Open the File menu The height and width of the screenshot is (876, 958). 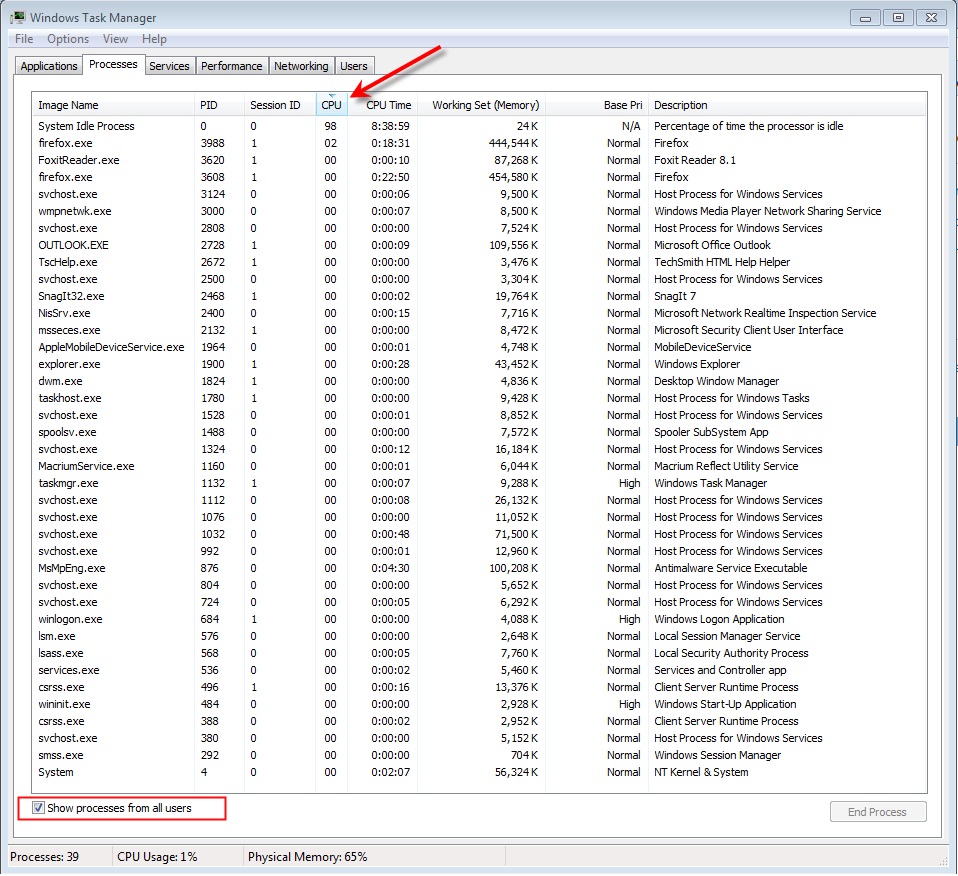[x=24, y=38]
